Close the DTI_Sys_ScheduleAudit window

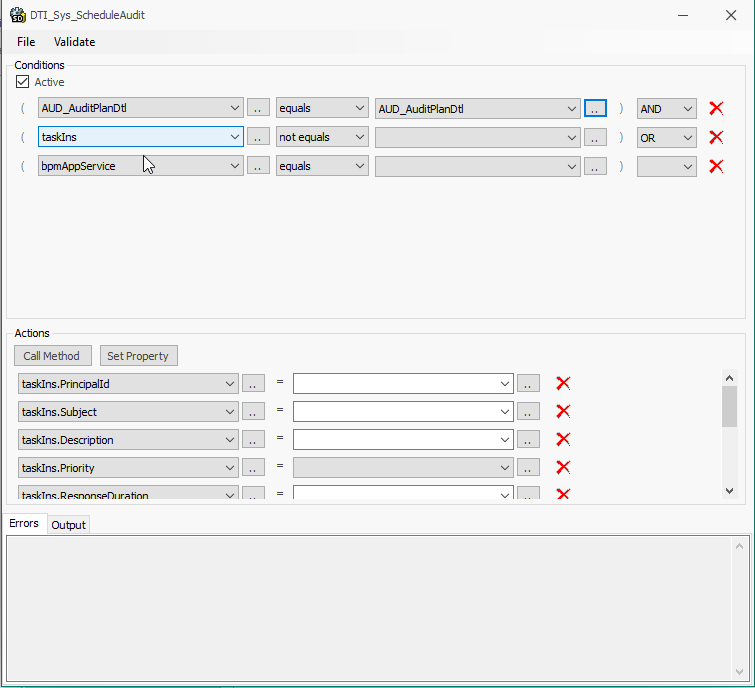tap(731, 15)
